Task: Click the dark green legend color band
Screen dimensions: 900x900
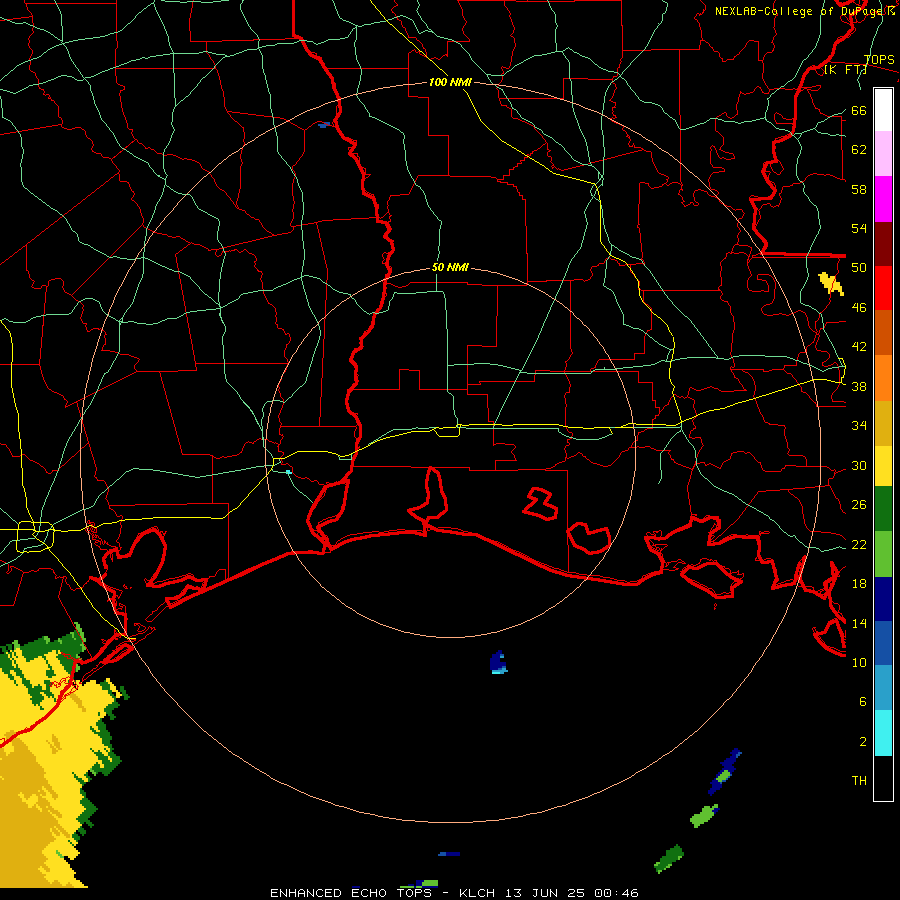Action: pyautogui.click(x=883, y=509)
